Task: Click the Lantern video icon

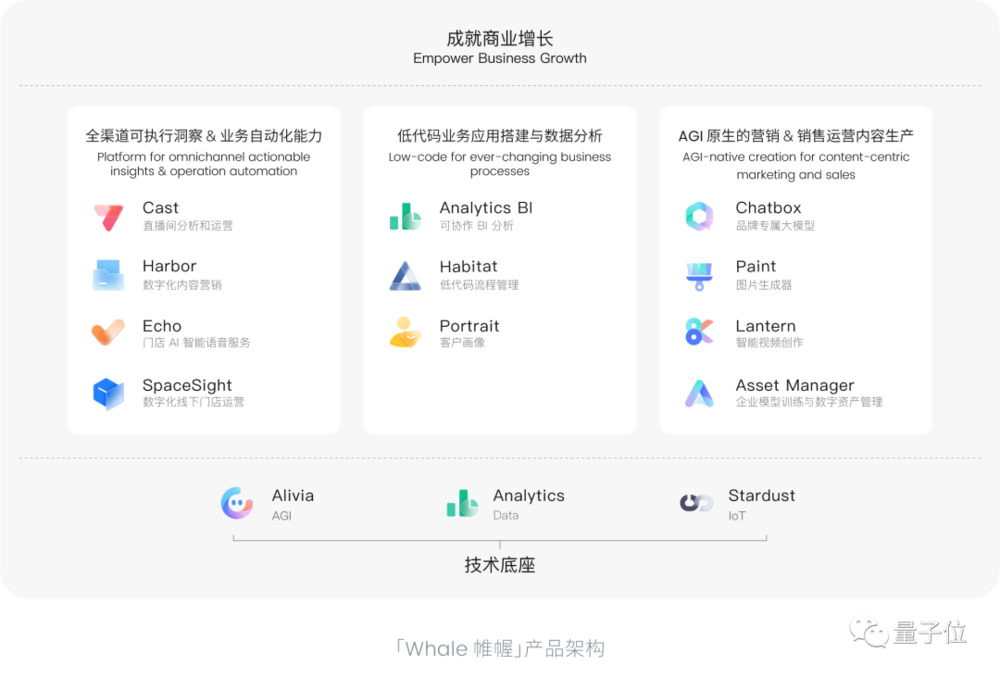Action: 700,331
